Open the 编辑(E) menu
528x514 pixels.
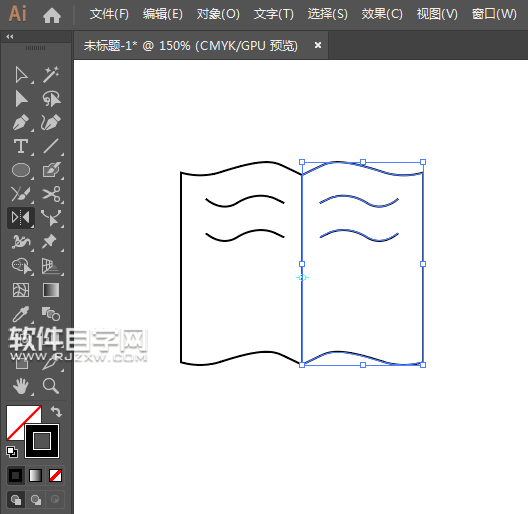click(163, 14)
